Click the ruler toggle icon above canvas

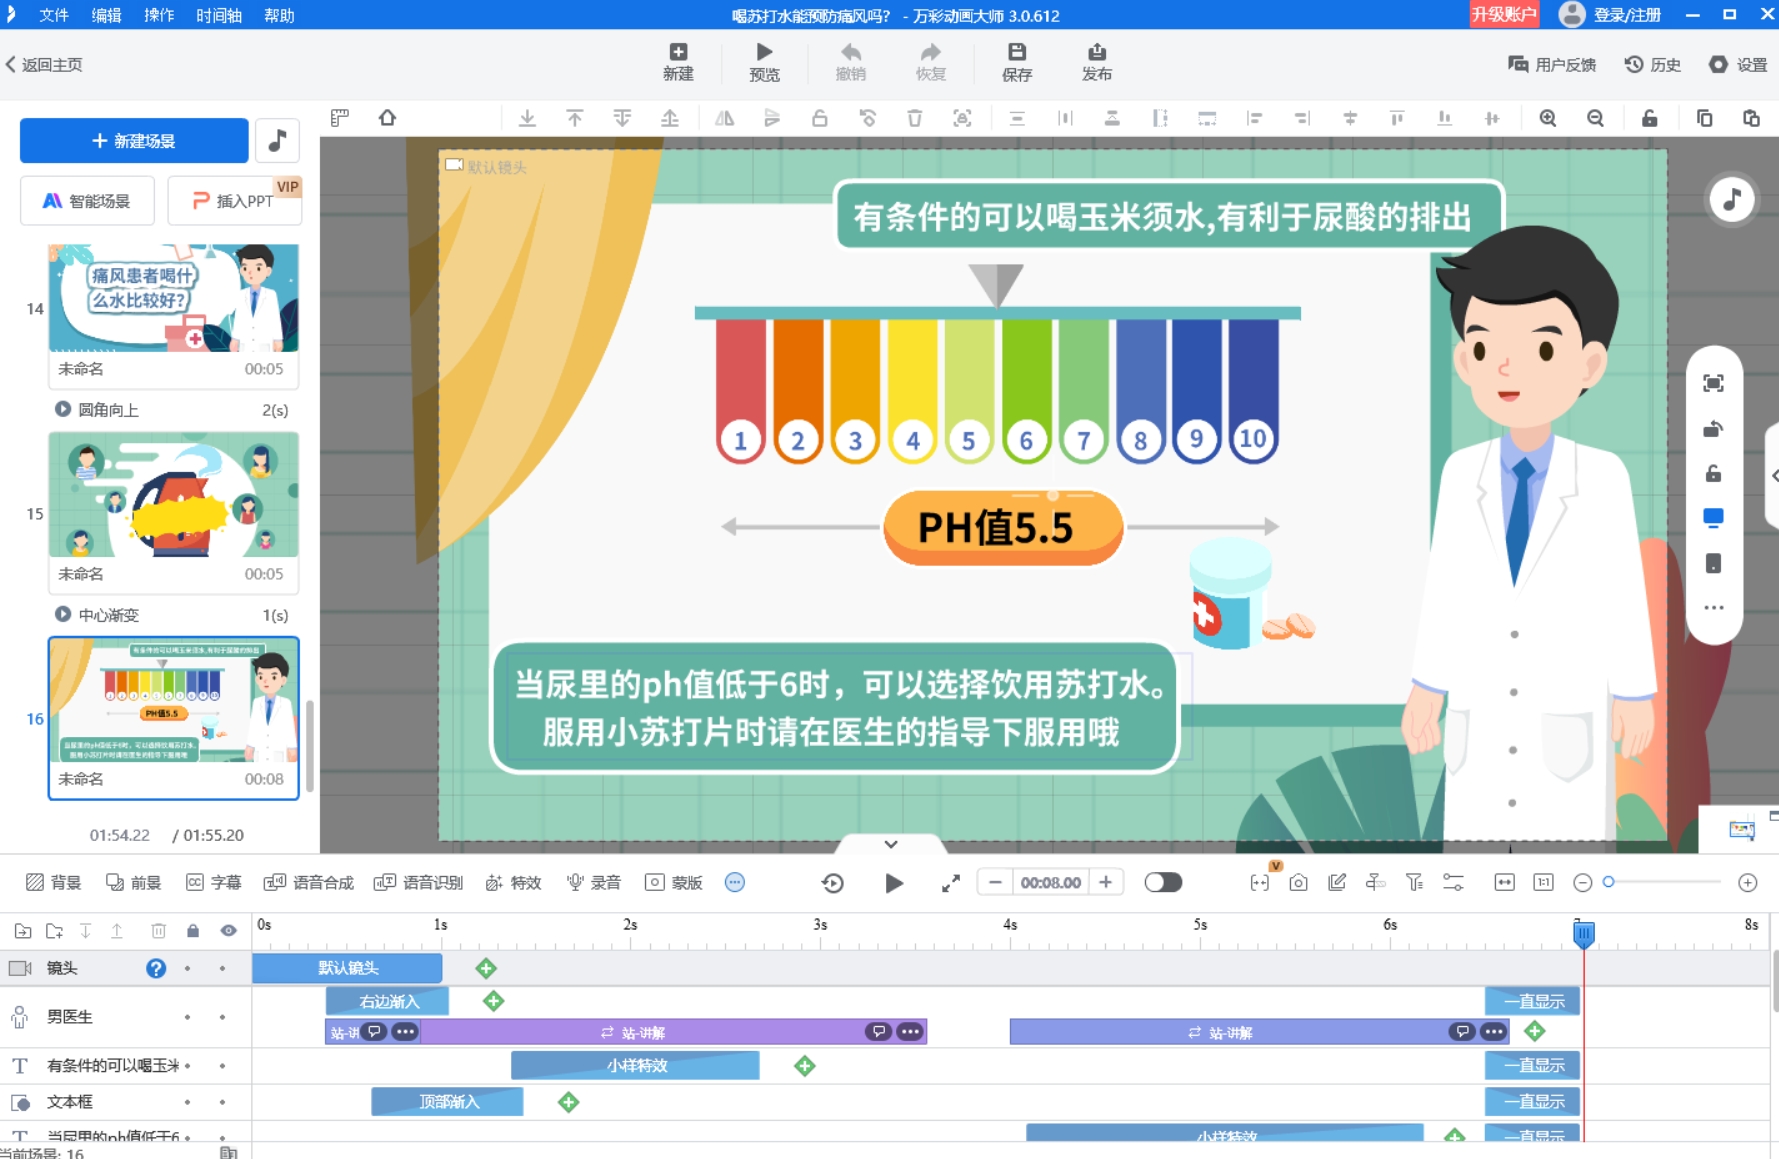point(340,118)
